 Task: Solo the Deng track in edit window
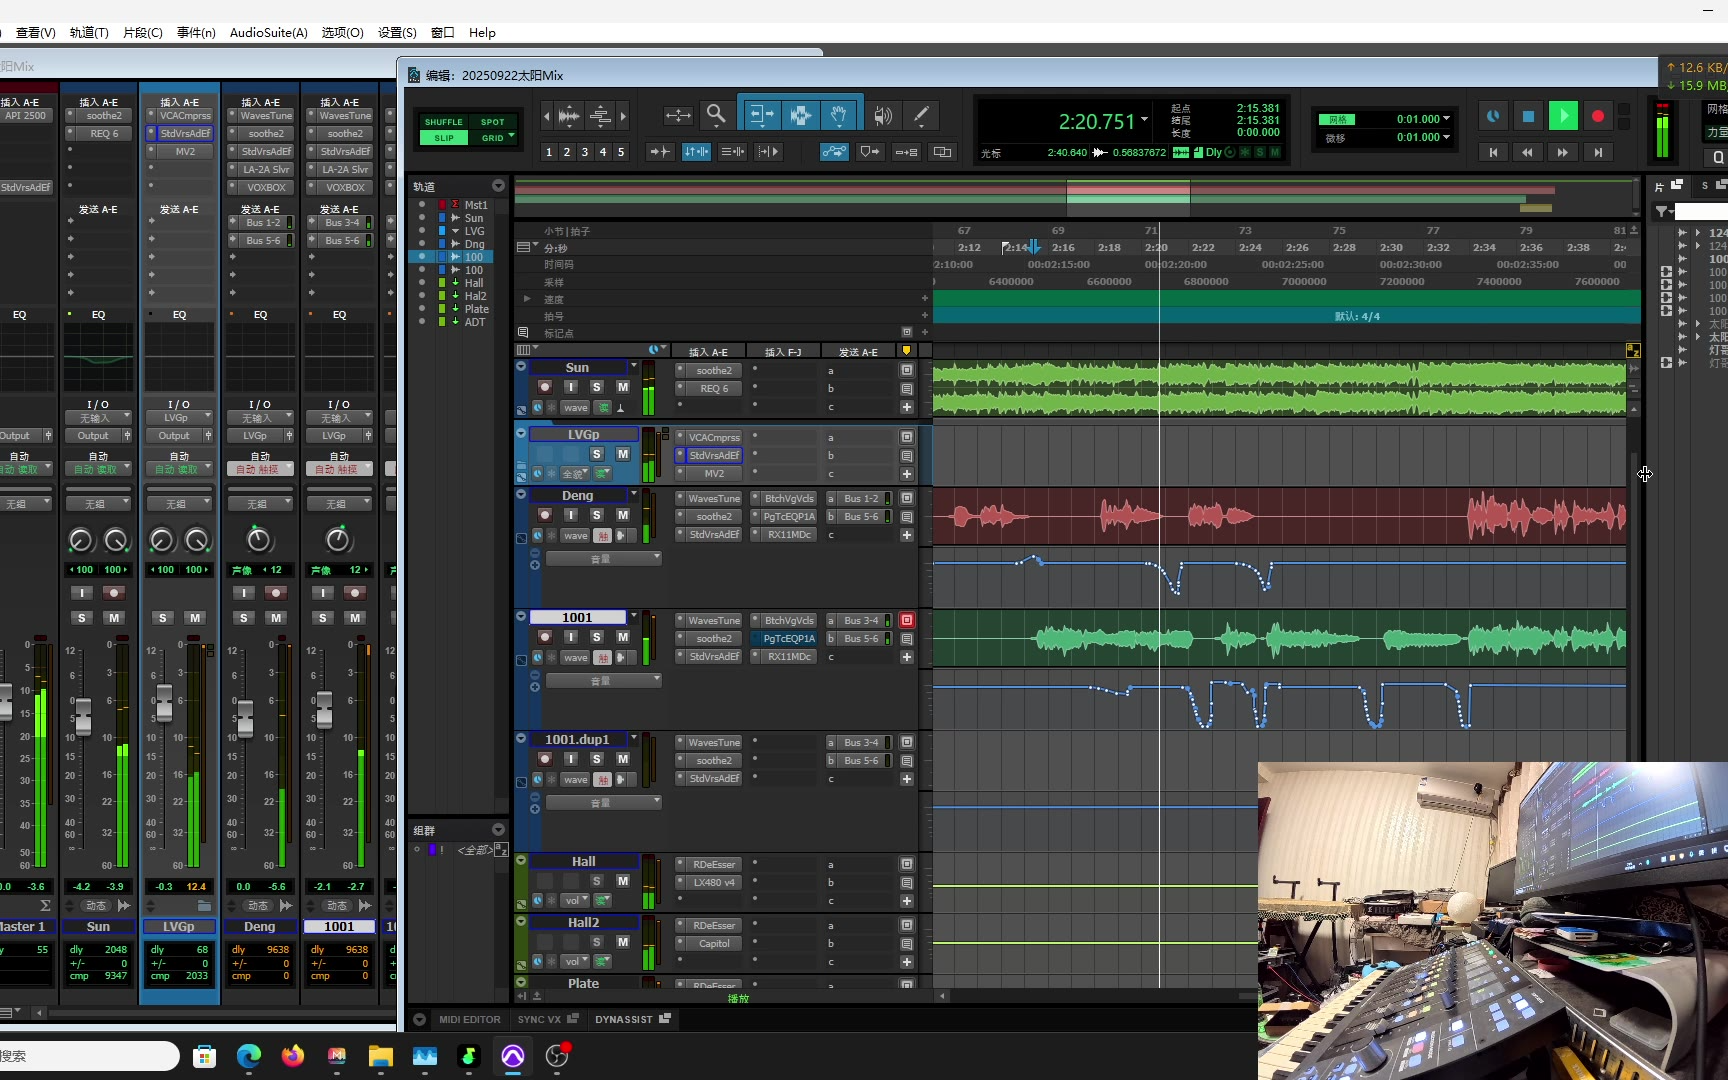pyautogui.click(x=597, y=515)
